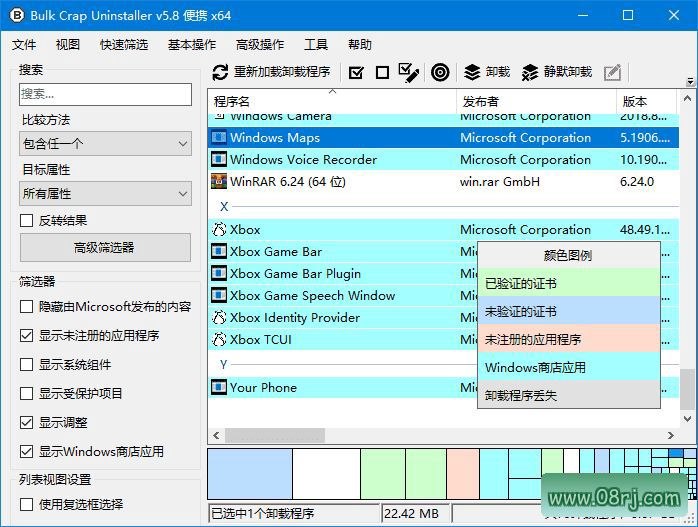
Task: Click the large blue treemap block
Action: (250, 474)
